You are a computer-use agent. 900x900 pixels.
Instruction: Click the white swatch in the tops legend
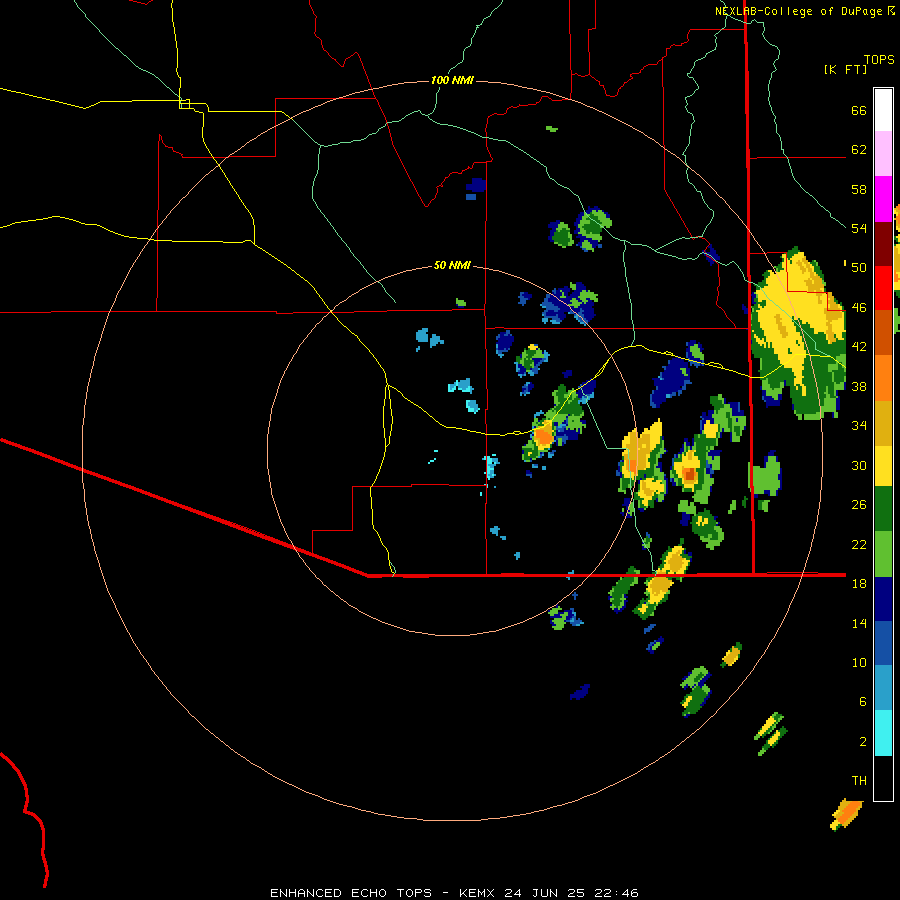[x=883, y=110]
